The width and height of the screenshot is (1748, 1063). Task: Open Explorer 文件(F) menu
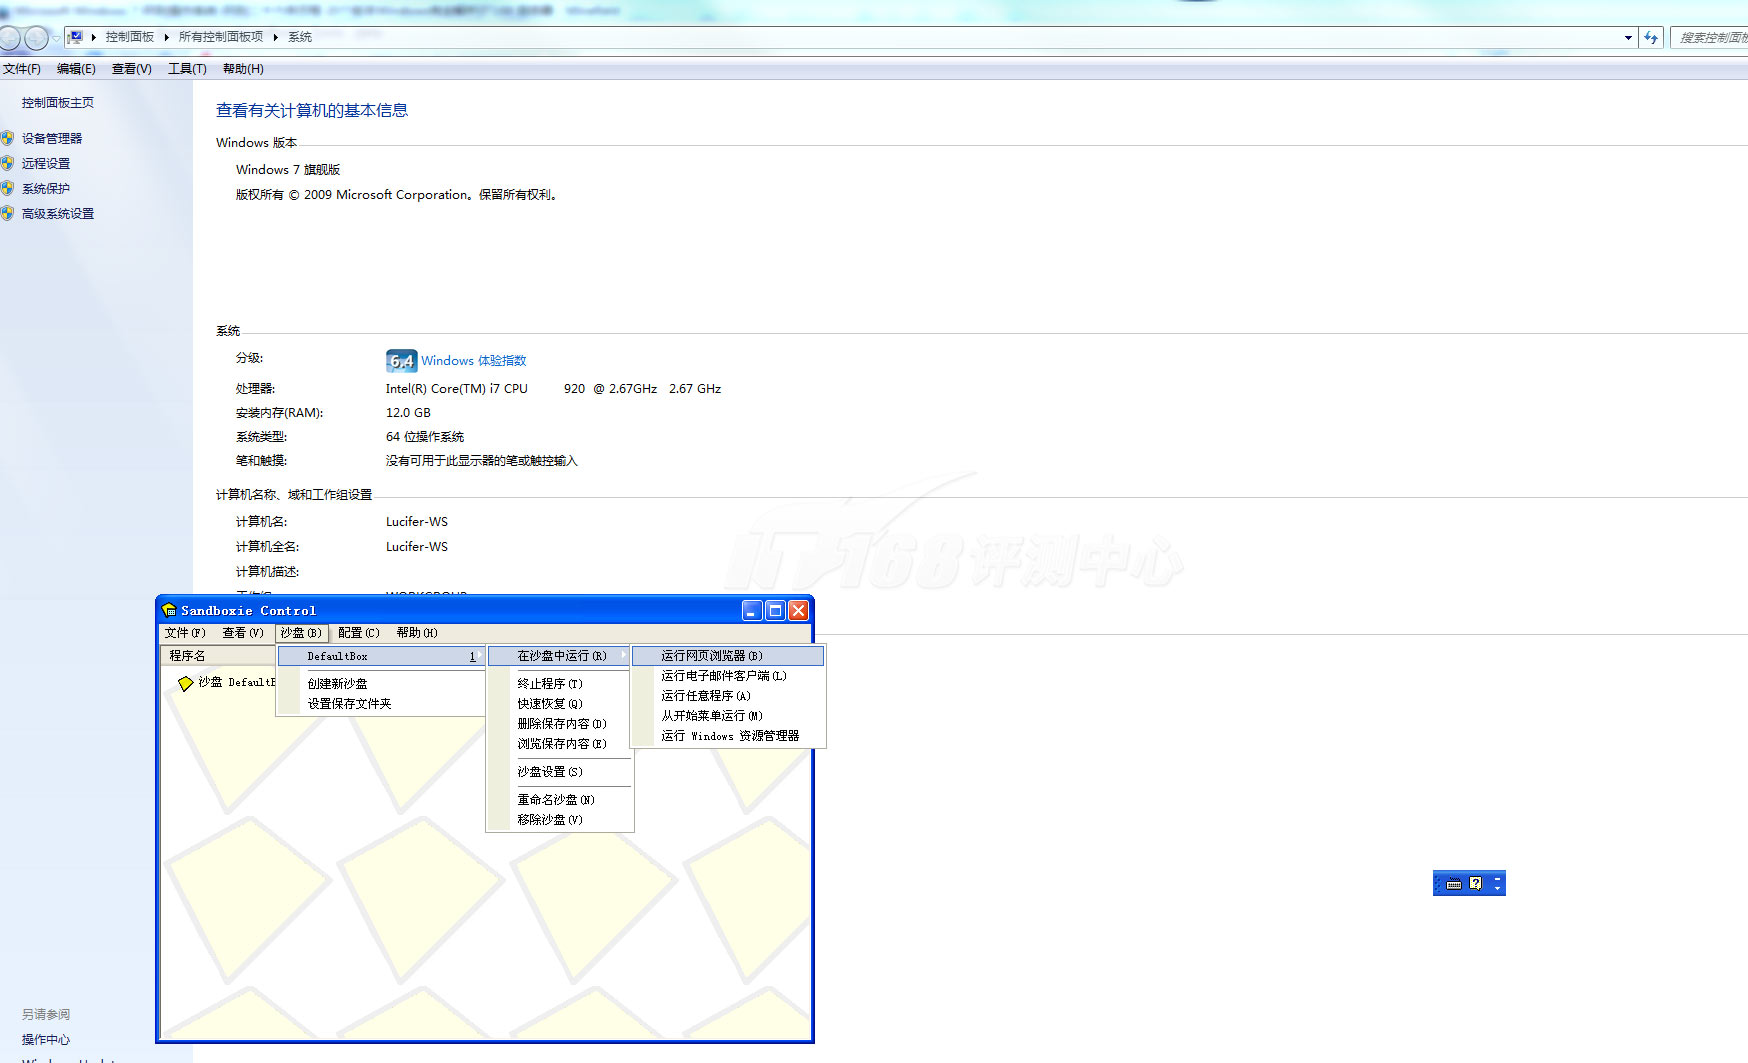point(21,69)
